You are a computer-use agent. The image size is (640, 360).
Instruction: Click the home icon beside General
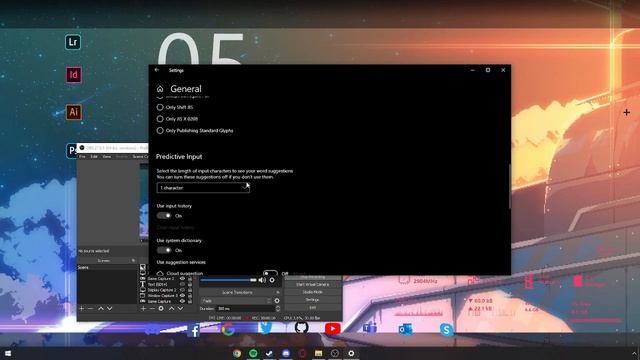[x=160, y=89]
